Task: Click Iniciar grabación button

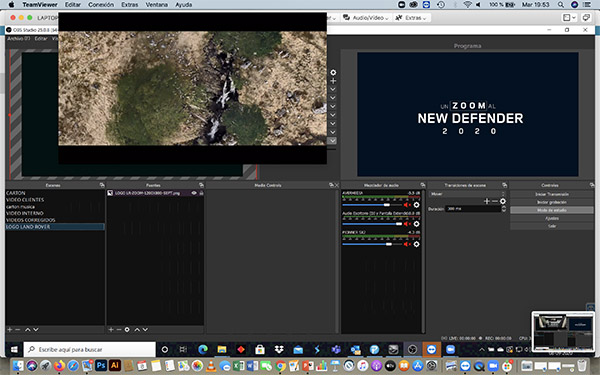Action: tap(552, 202)
